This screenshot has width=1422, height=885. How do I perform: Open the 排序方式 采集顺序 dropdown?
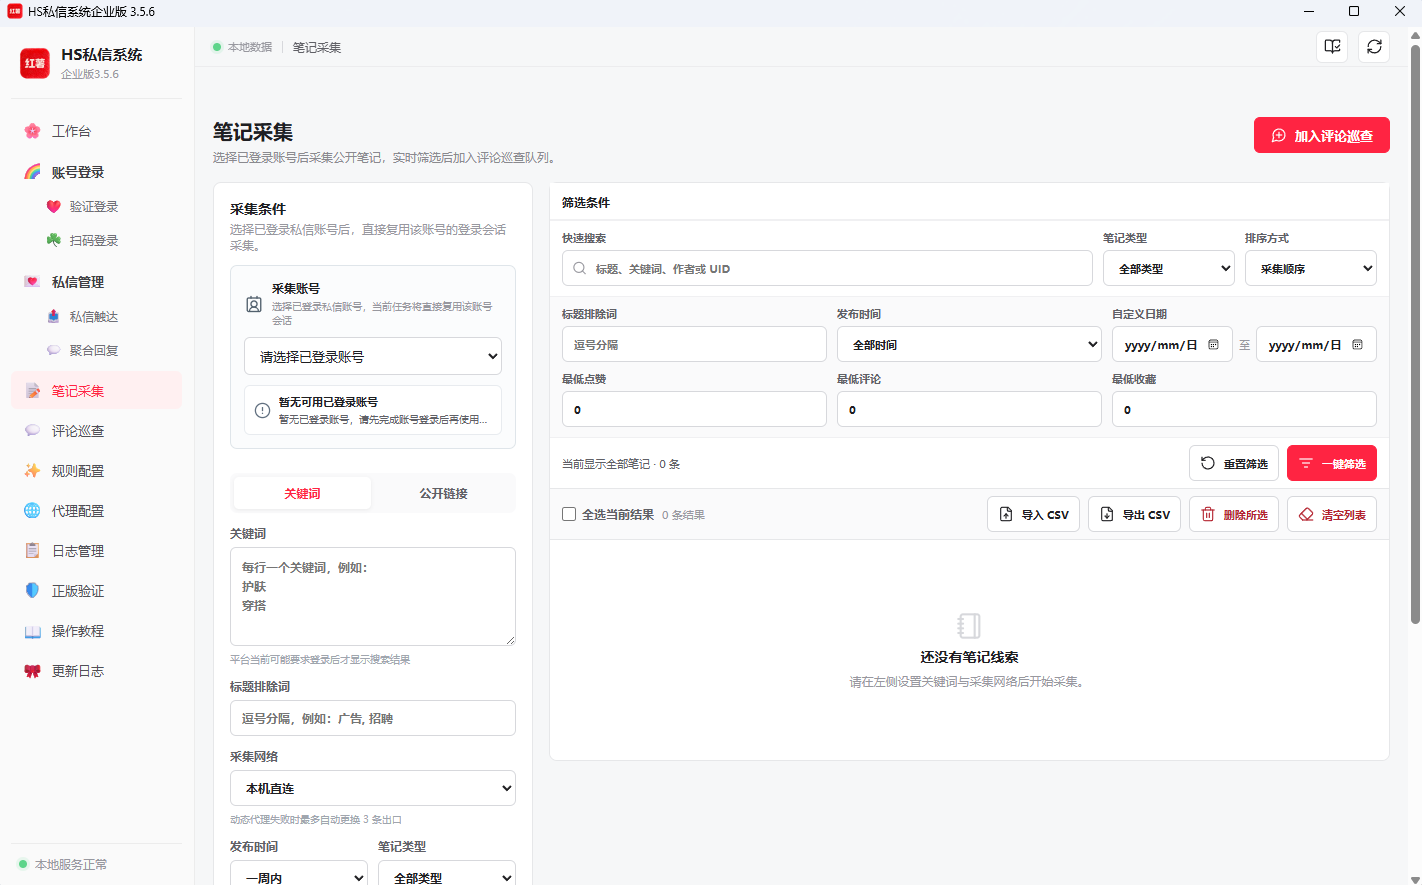(x=1311, y=268)
